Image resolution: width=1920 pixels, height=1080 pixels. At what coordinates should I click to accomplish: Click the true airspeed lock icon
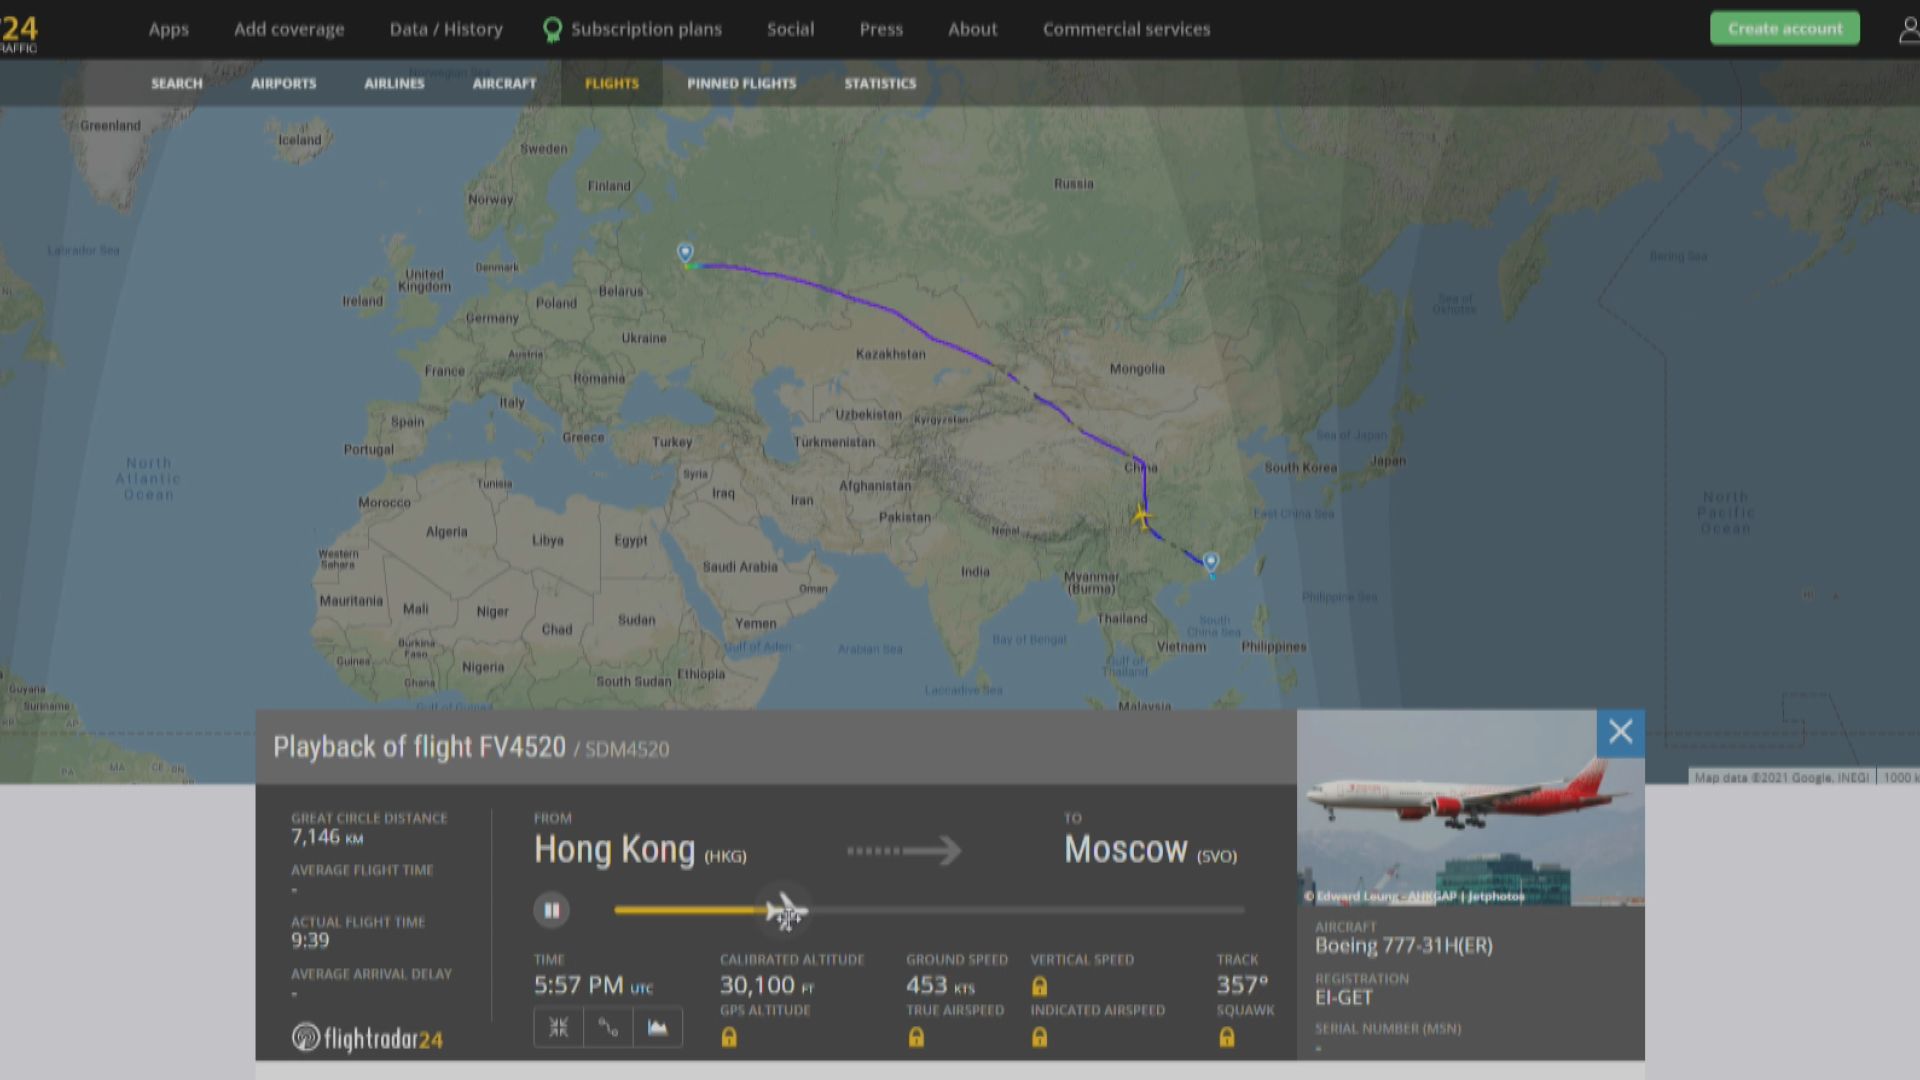(916, 1038)
